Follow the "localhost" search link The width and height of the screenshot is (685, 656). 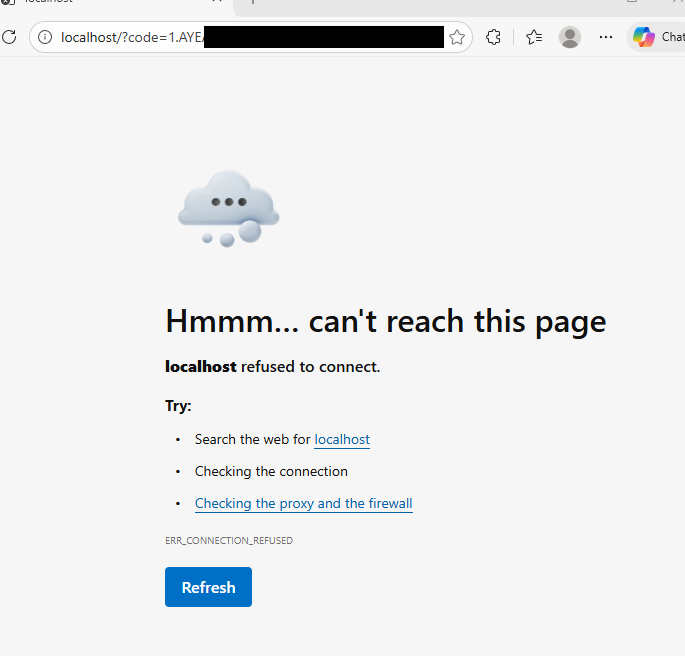pyautogui.click(x=342, y=439)
